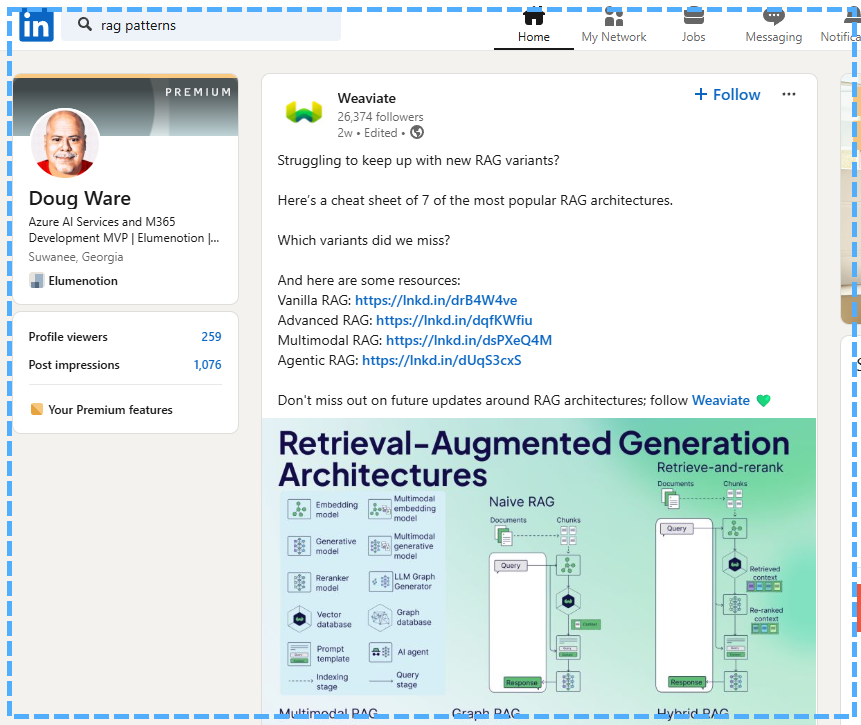Click the Weaviate mention in post text

coord(720,400)
